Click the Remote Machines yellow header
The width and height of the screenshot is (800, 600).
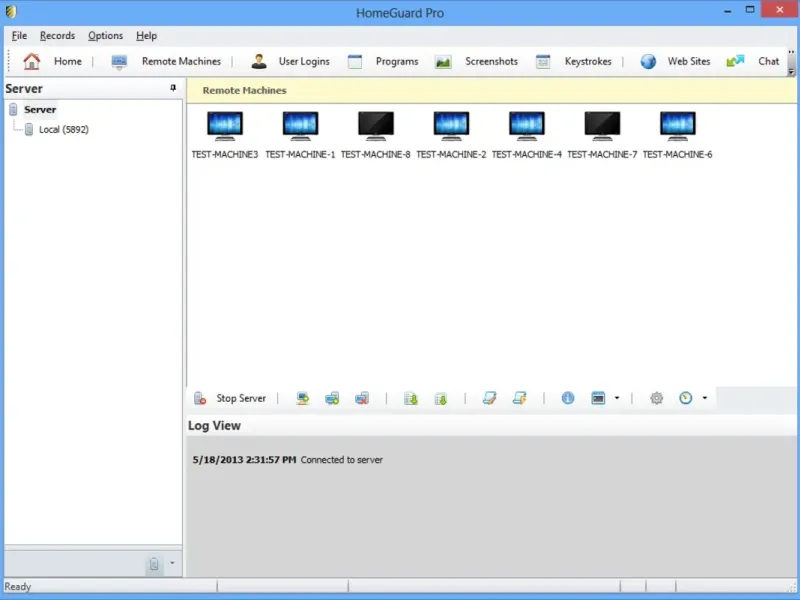(491, 91)
